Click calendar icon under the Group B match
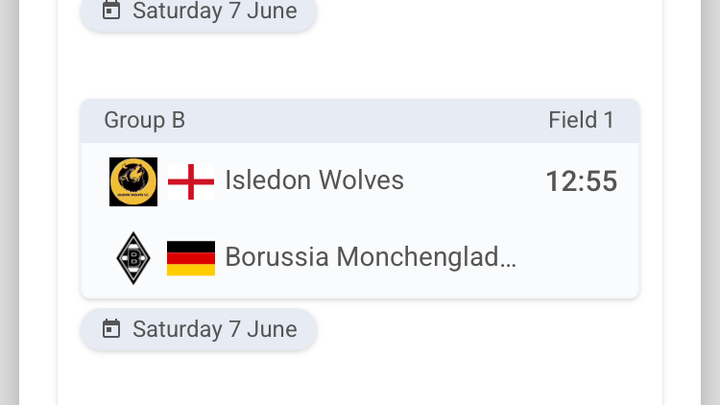 pos(112,329)
